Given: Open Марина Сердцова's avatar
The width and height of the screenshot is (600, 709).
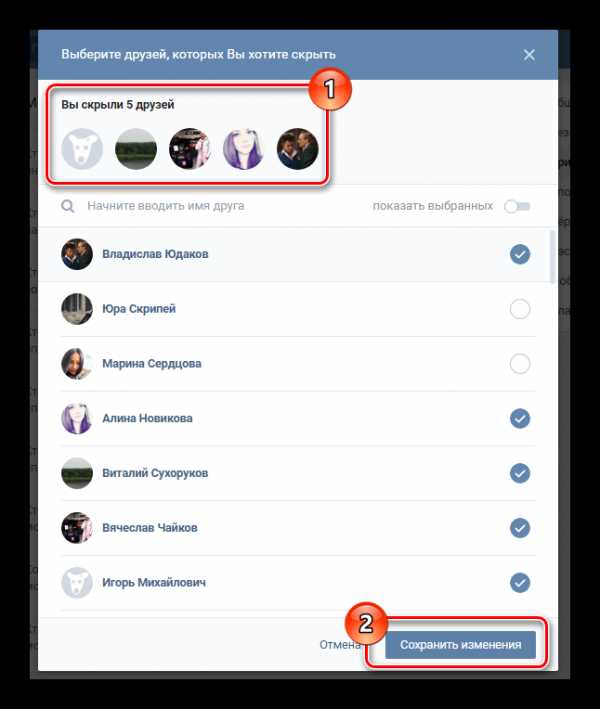Looking at the screenshot, I should click(x=77, y=364).
